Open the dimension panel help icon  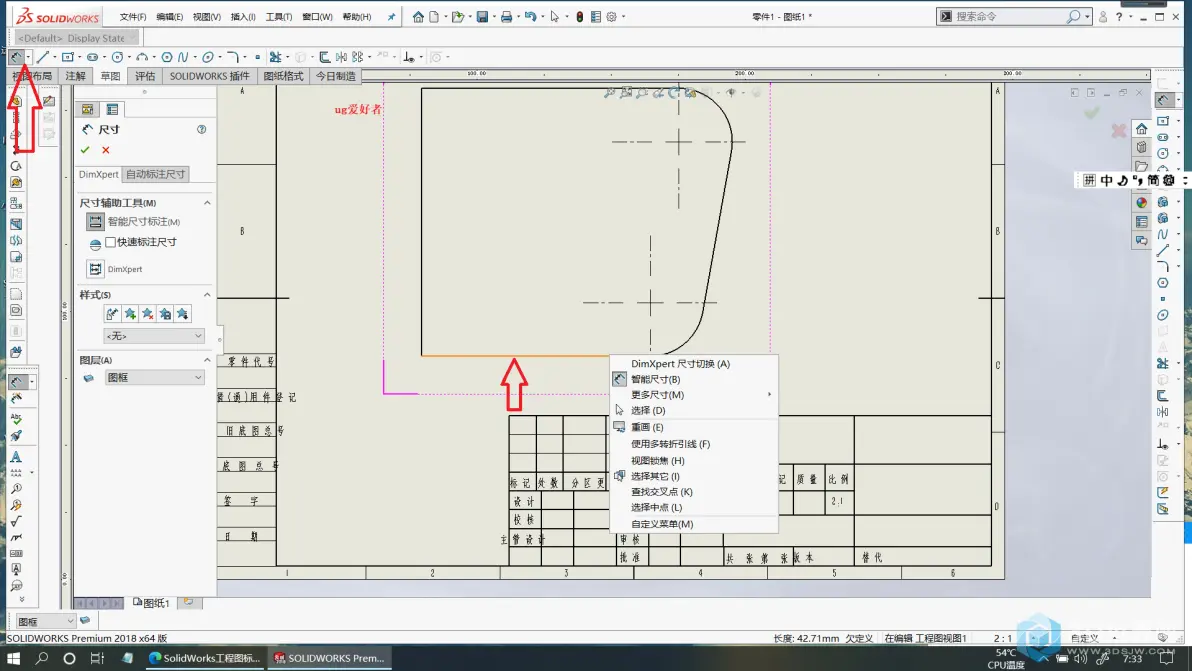point(201,129)
